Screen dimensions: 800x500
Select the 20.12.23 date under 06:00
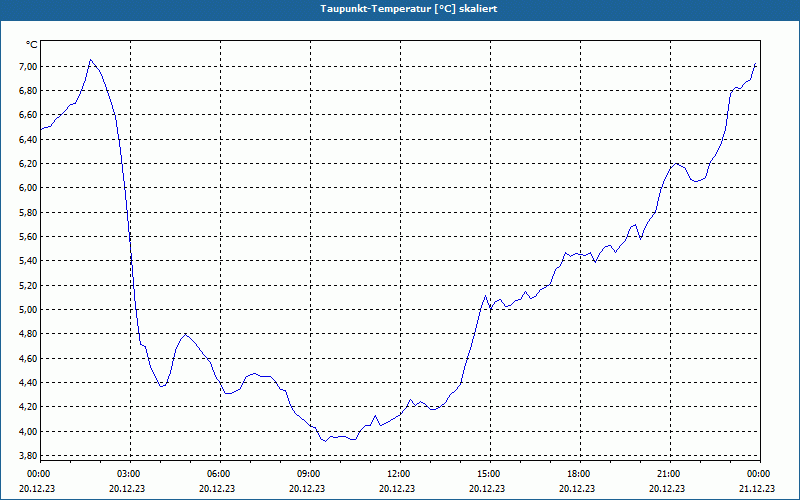point(217,488)
